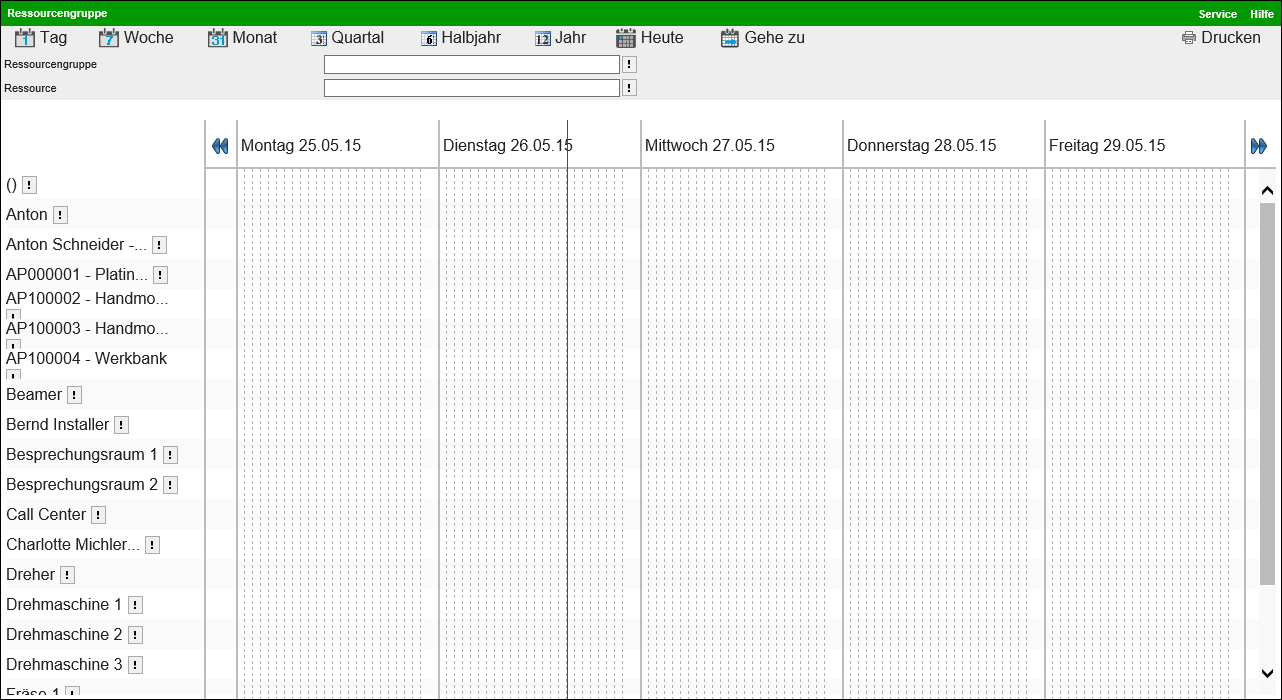Image resolution: width=1282 pixels, height=700 pixels.
Task: Click the scrollbar down arrow
Action: tap(1267, 673)
